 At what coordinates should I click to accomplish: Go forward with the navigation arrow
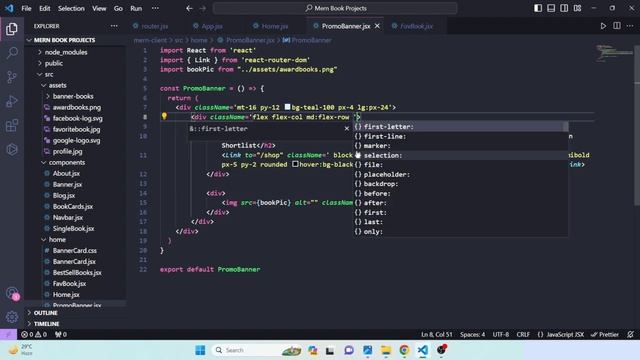(203, 8)
